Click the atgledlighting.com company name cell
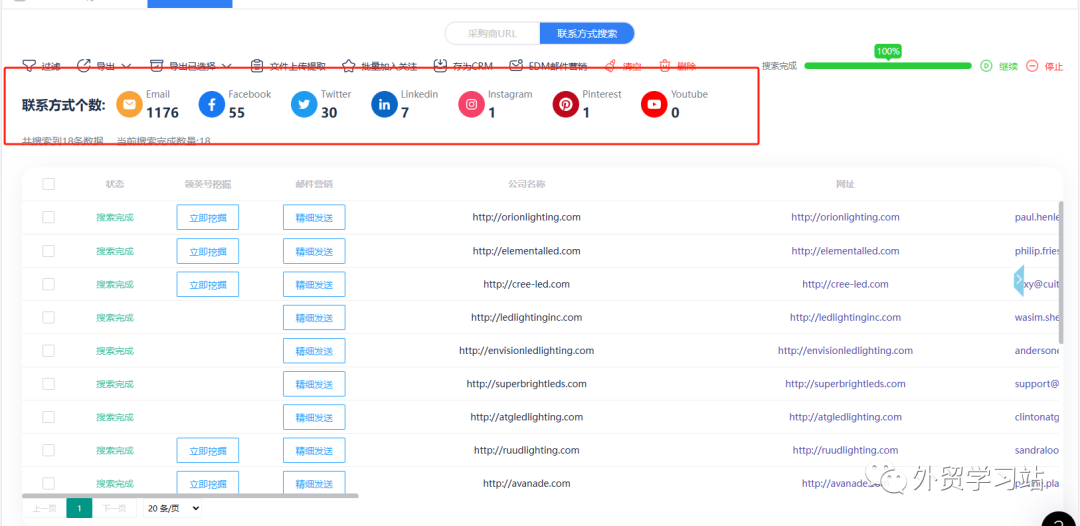Viewport: 1080px width, 526px height. coord(527,417)
